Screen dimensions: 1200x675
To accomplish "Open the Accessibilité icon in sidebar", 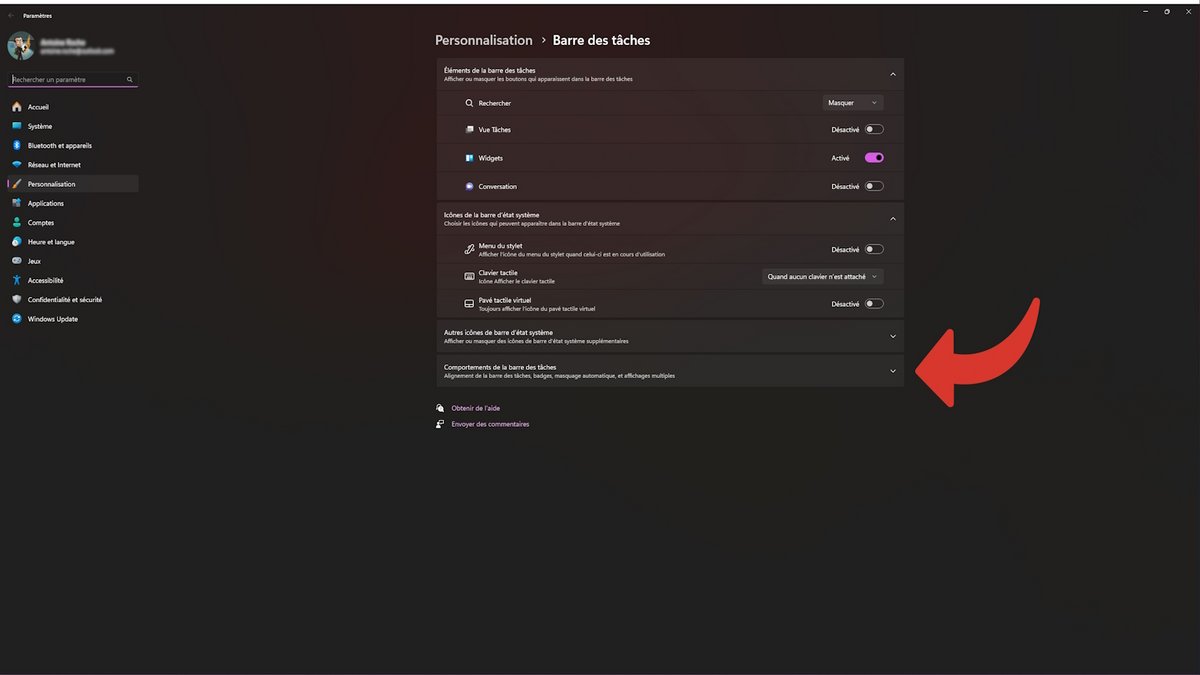I will coord(17,281).
